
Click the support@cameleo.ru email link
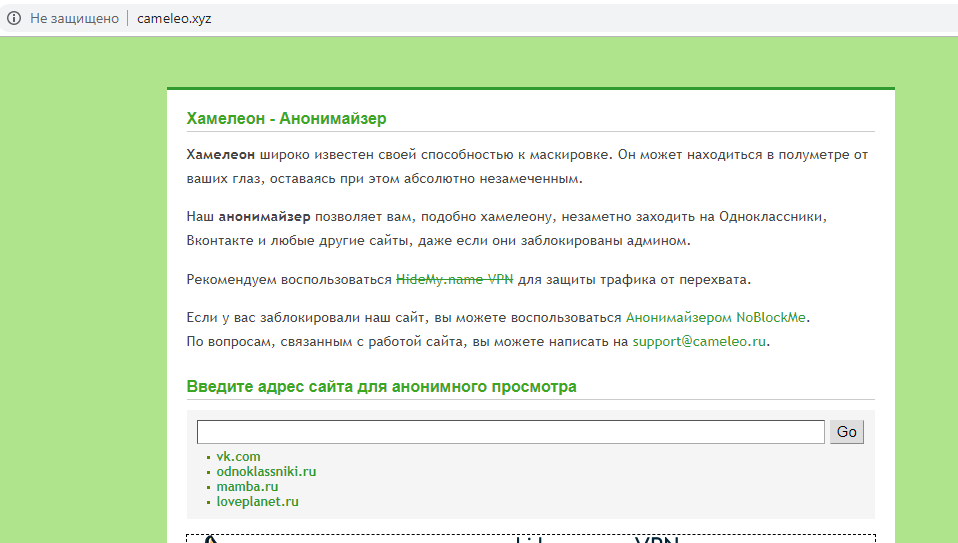(699, 341)
